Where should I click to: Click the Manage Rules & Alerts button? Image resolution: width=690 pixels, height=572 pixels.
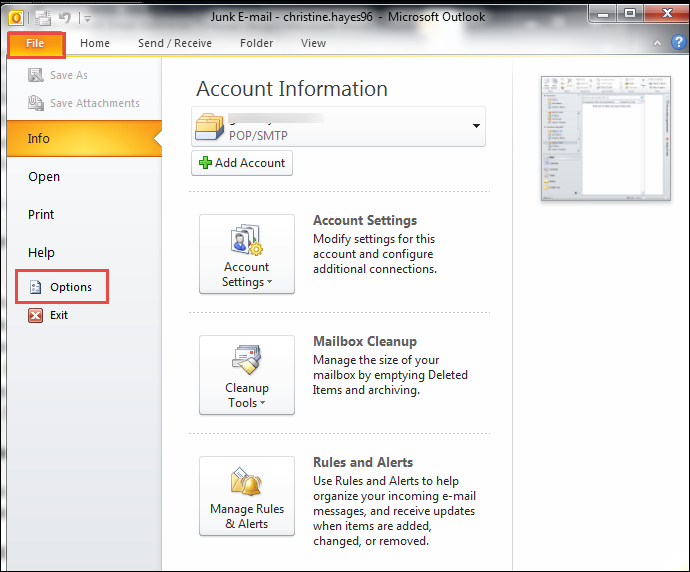[x=247, y=496]
